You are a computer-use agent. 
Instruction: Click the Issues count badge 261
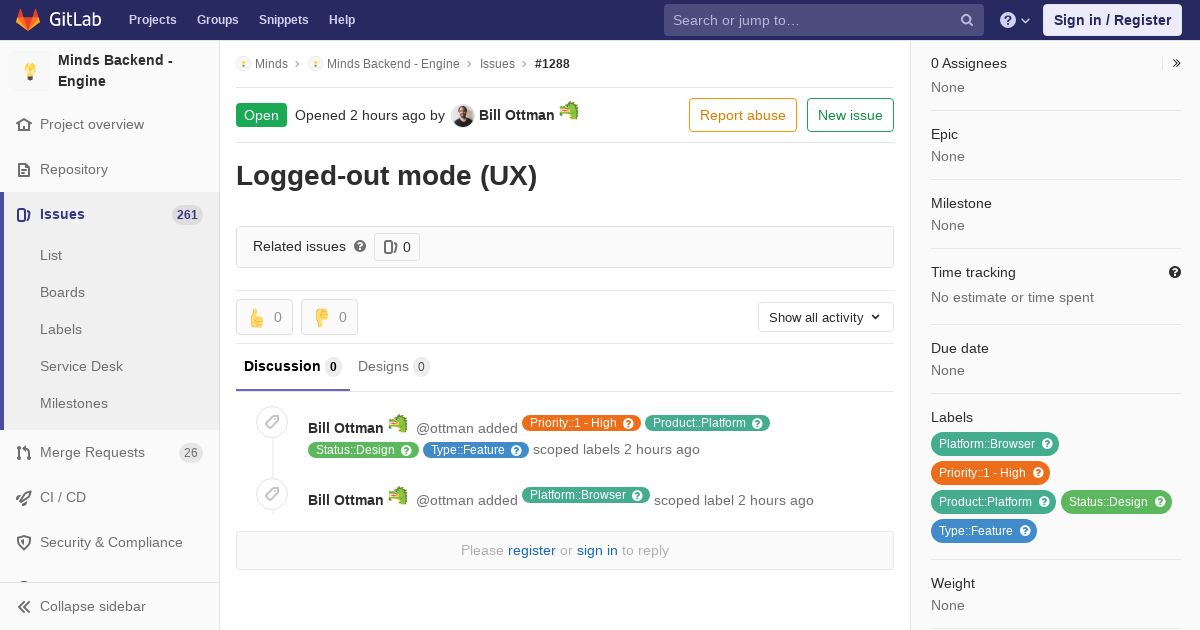point(187,215)
